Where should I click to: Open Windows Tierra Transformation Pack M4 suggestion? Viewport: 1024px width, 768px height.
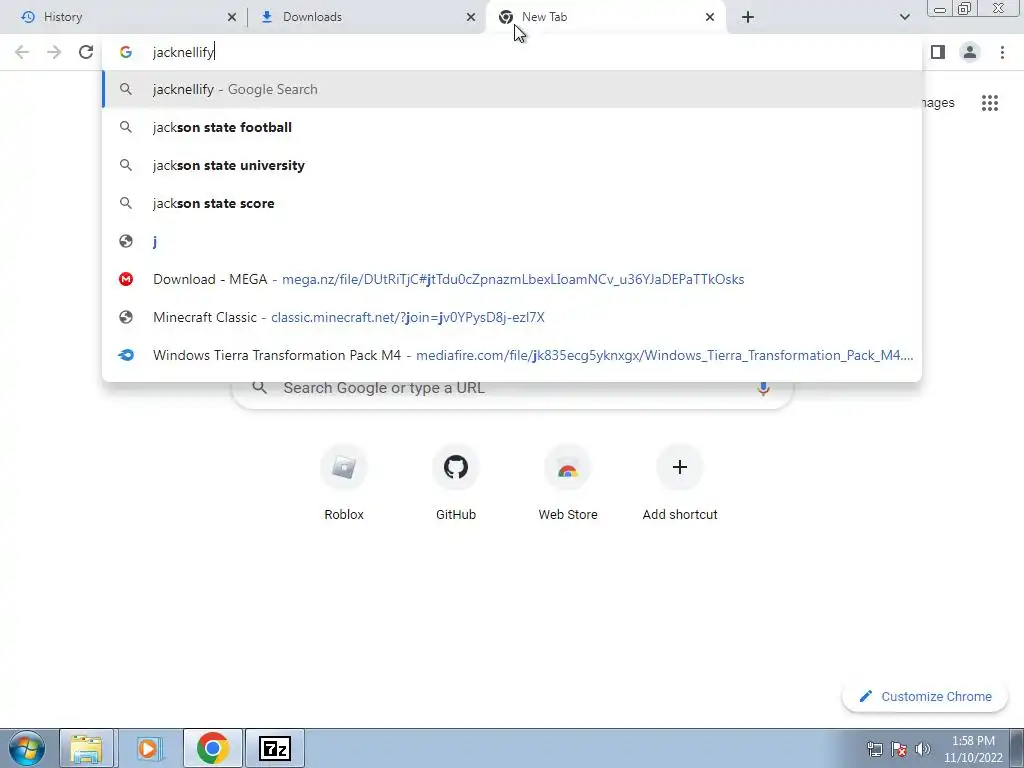(x=512, y=355)
